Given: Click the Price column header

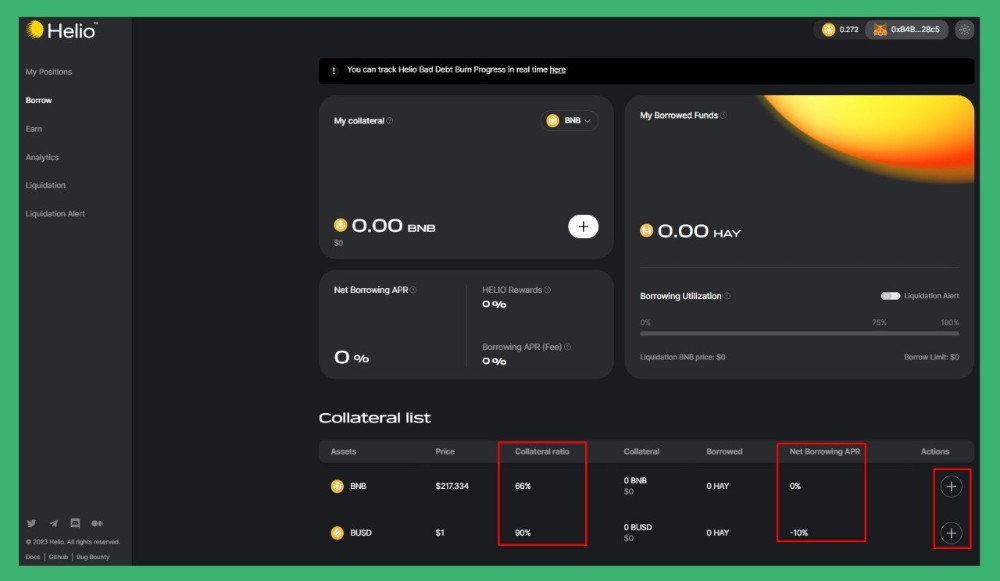Looking at the screenshot, I should [445, 452].
